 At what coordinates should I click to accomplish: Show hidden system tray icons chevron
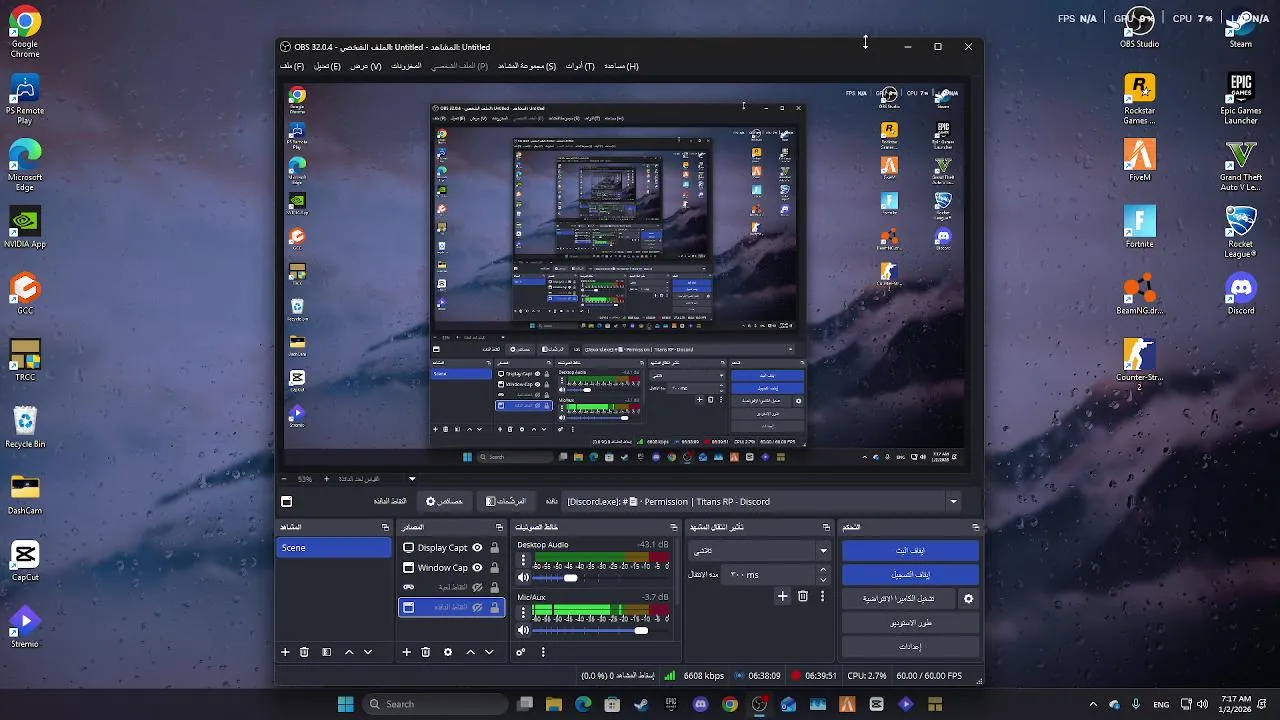pos(1092,704)
